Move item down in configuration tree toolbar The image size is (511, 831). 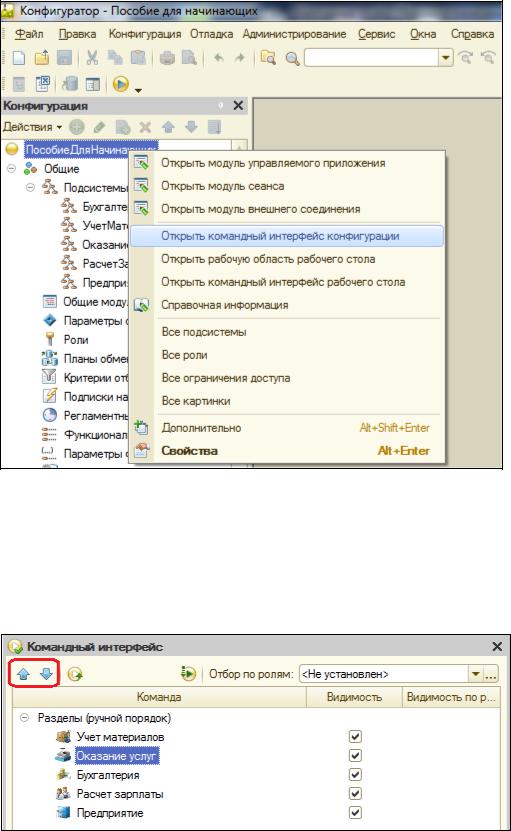(x=191, y=127)
